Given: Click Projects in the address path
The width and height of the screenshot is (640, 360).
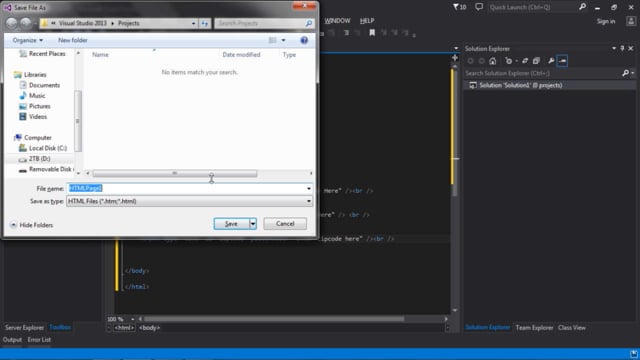Looking at the screenshot, I should click(129, 23).
